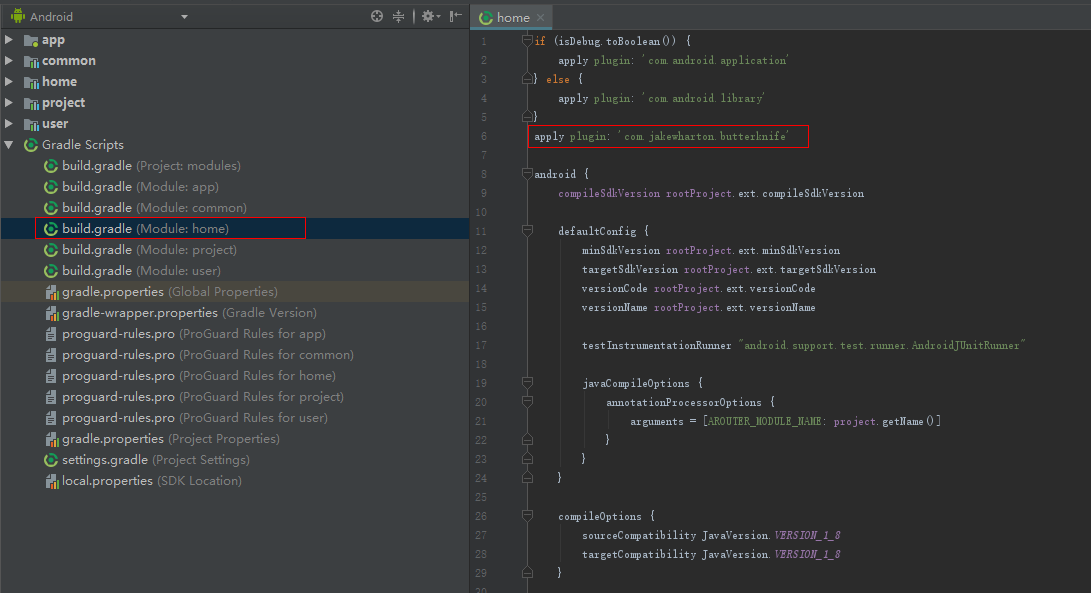Screen dimensions: 1091x593
Task: Open the Android view dropdown
Action: (x=184, y=17)
